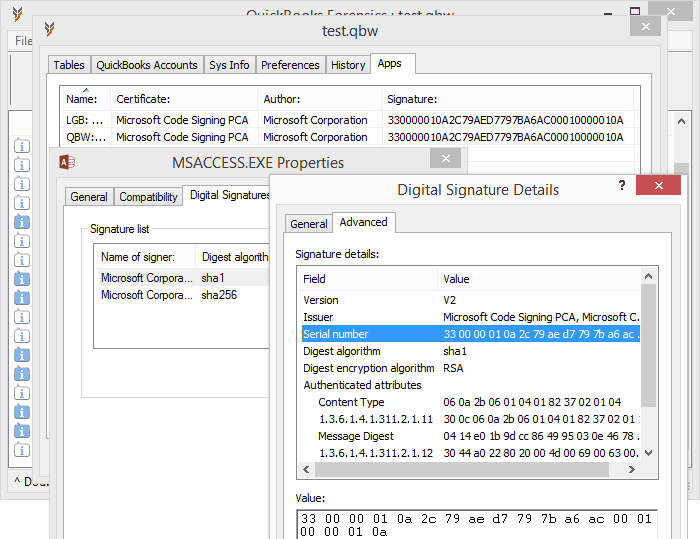700x539 pixels.
Task: Select the Issuer field row
Action: (471, 317)
